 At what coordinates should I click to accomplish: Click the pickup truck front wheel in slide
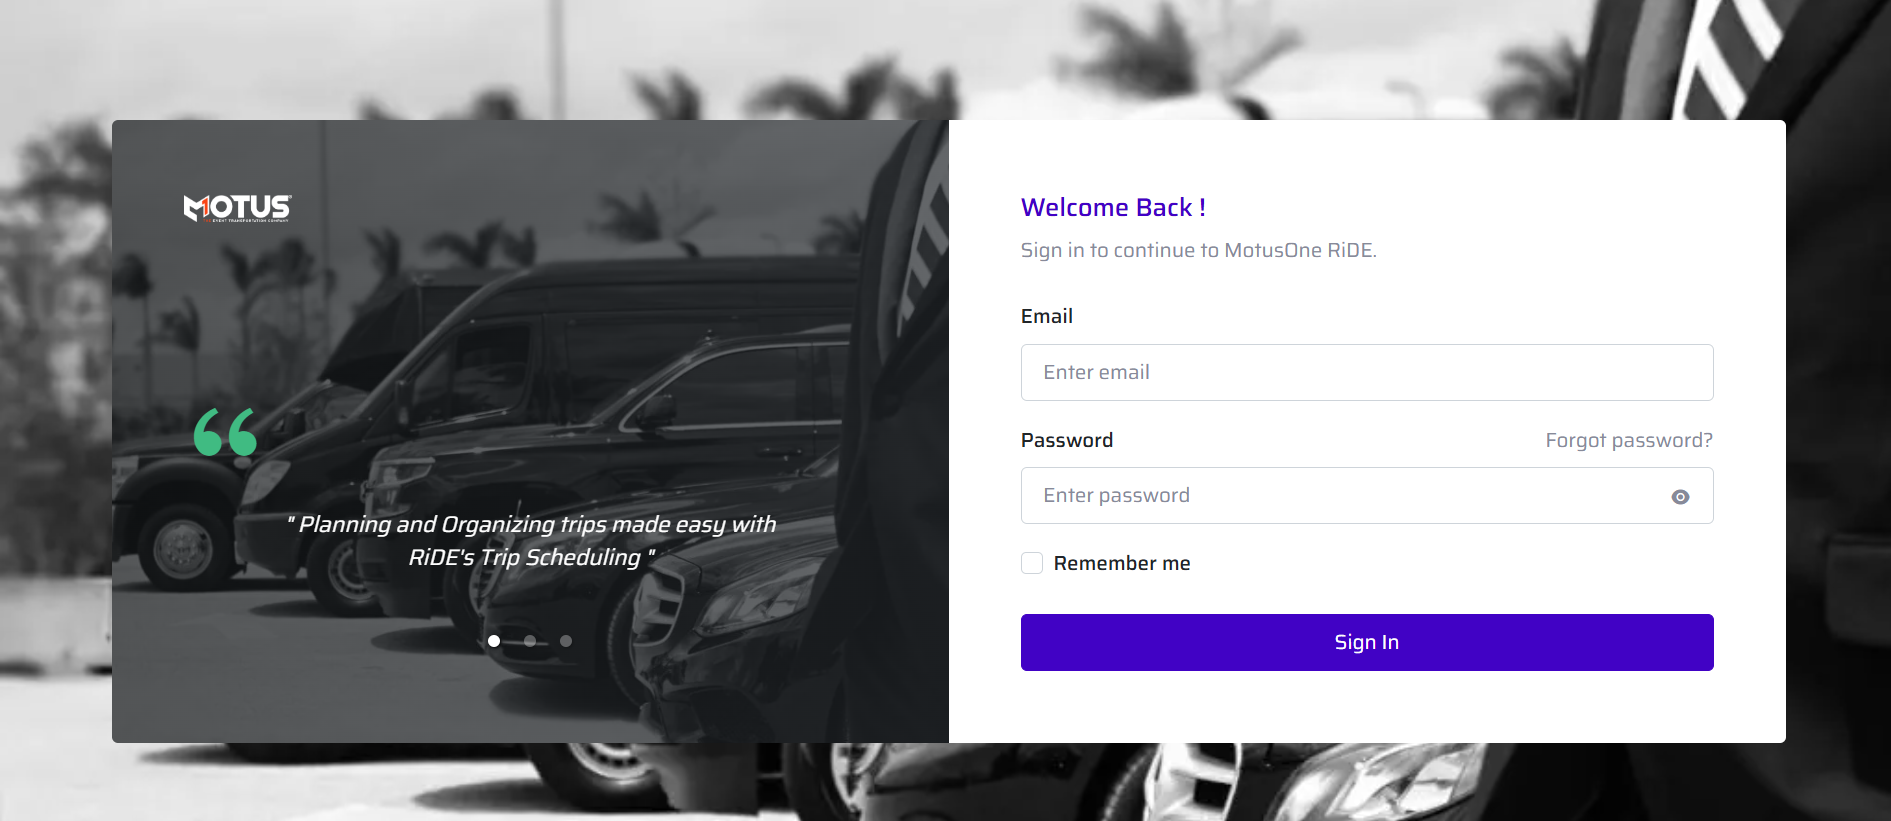[183, 548]
